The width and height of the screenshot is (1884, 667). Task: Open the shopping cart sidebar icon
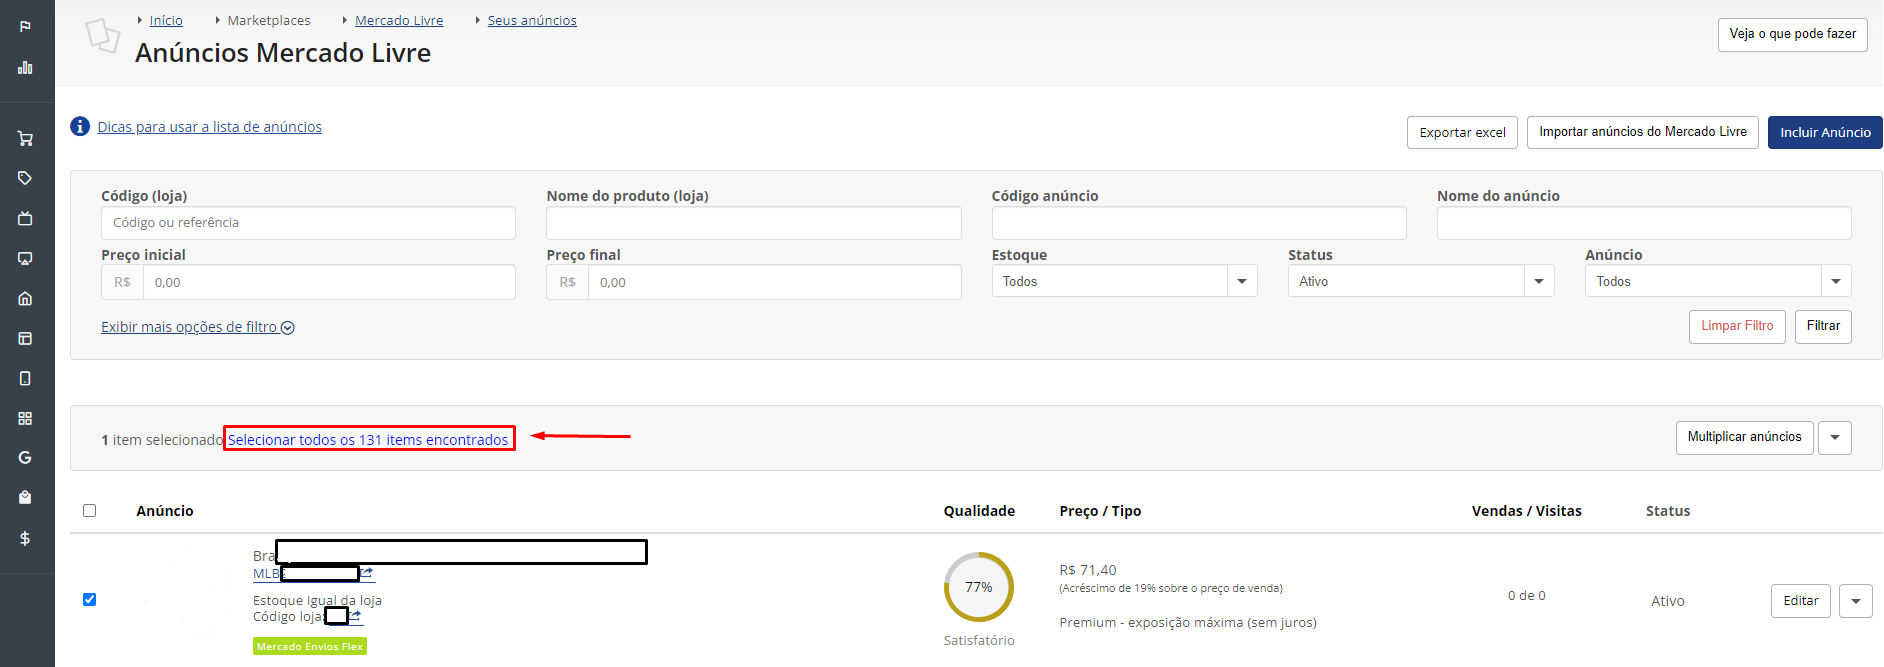coord(25,138)
